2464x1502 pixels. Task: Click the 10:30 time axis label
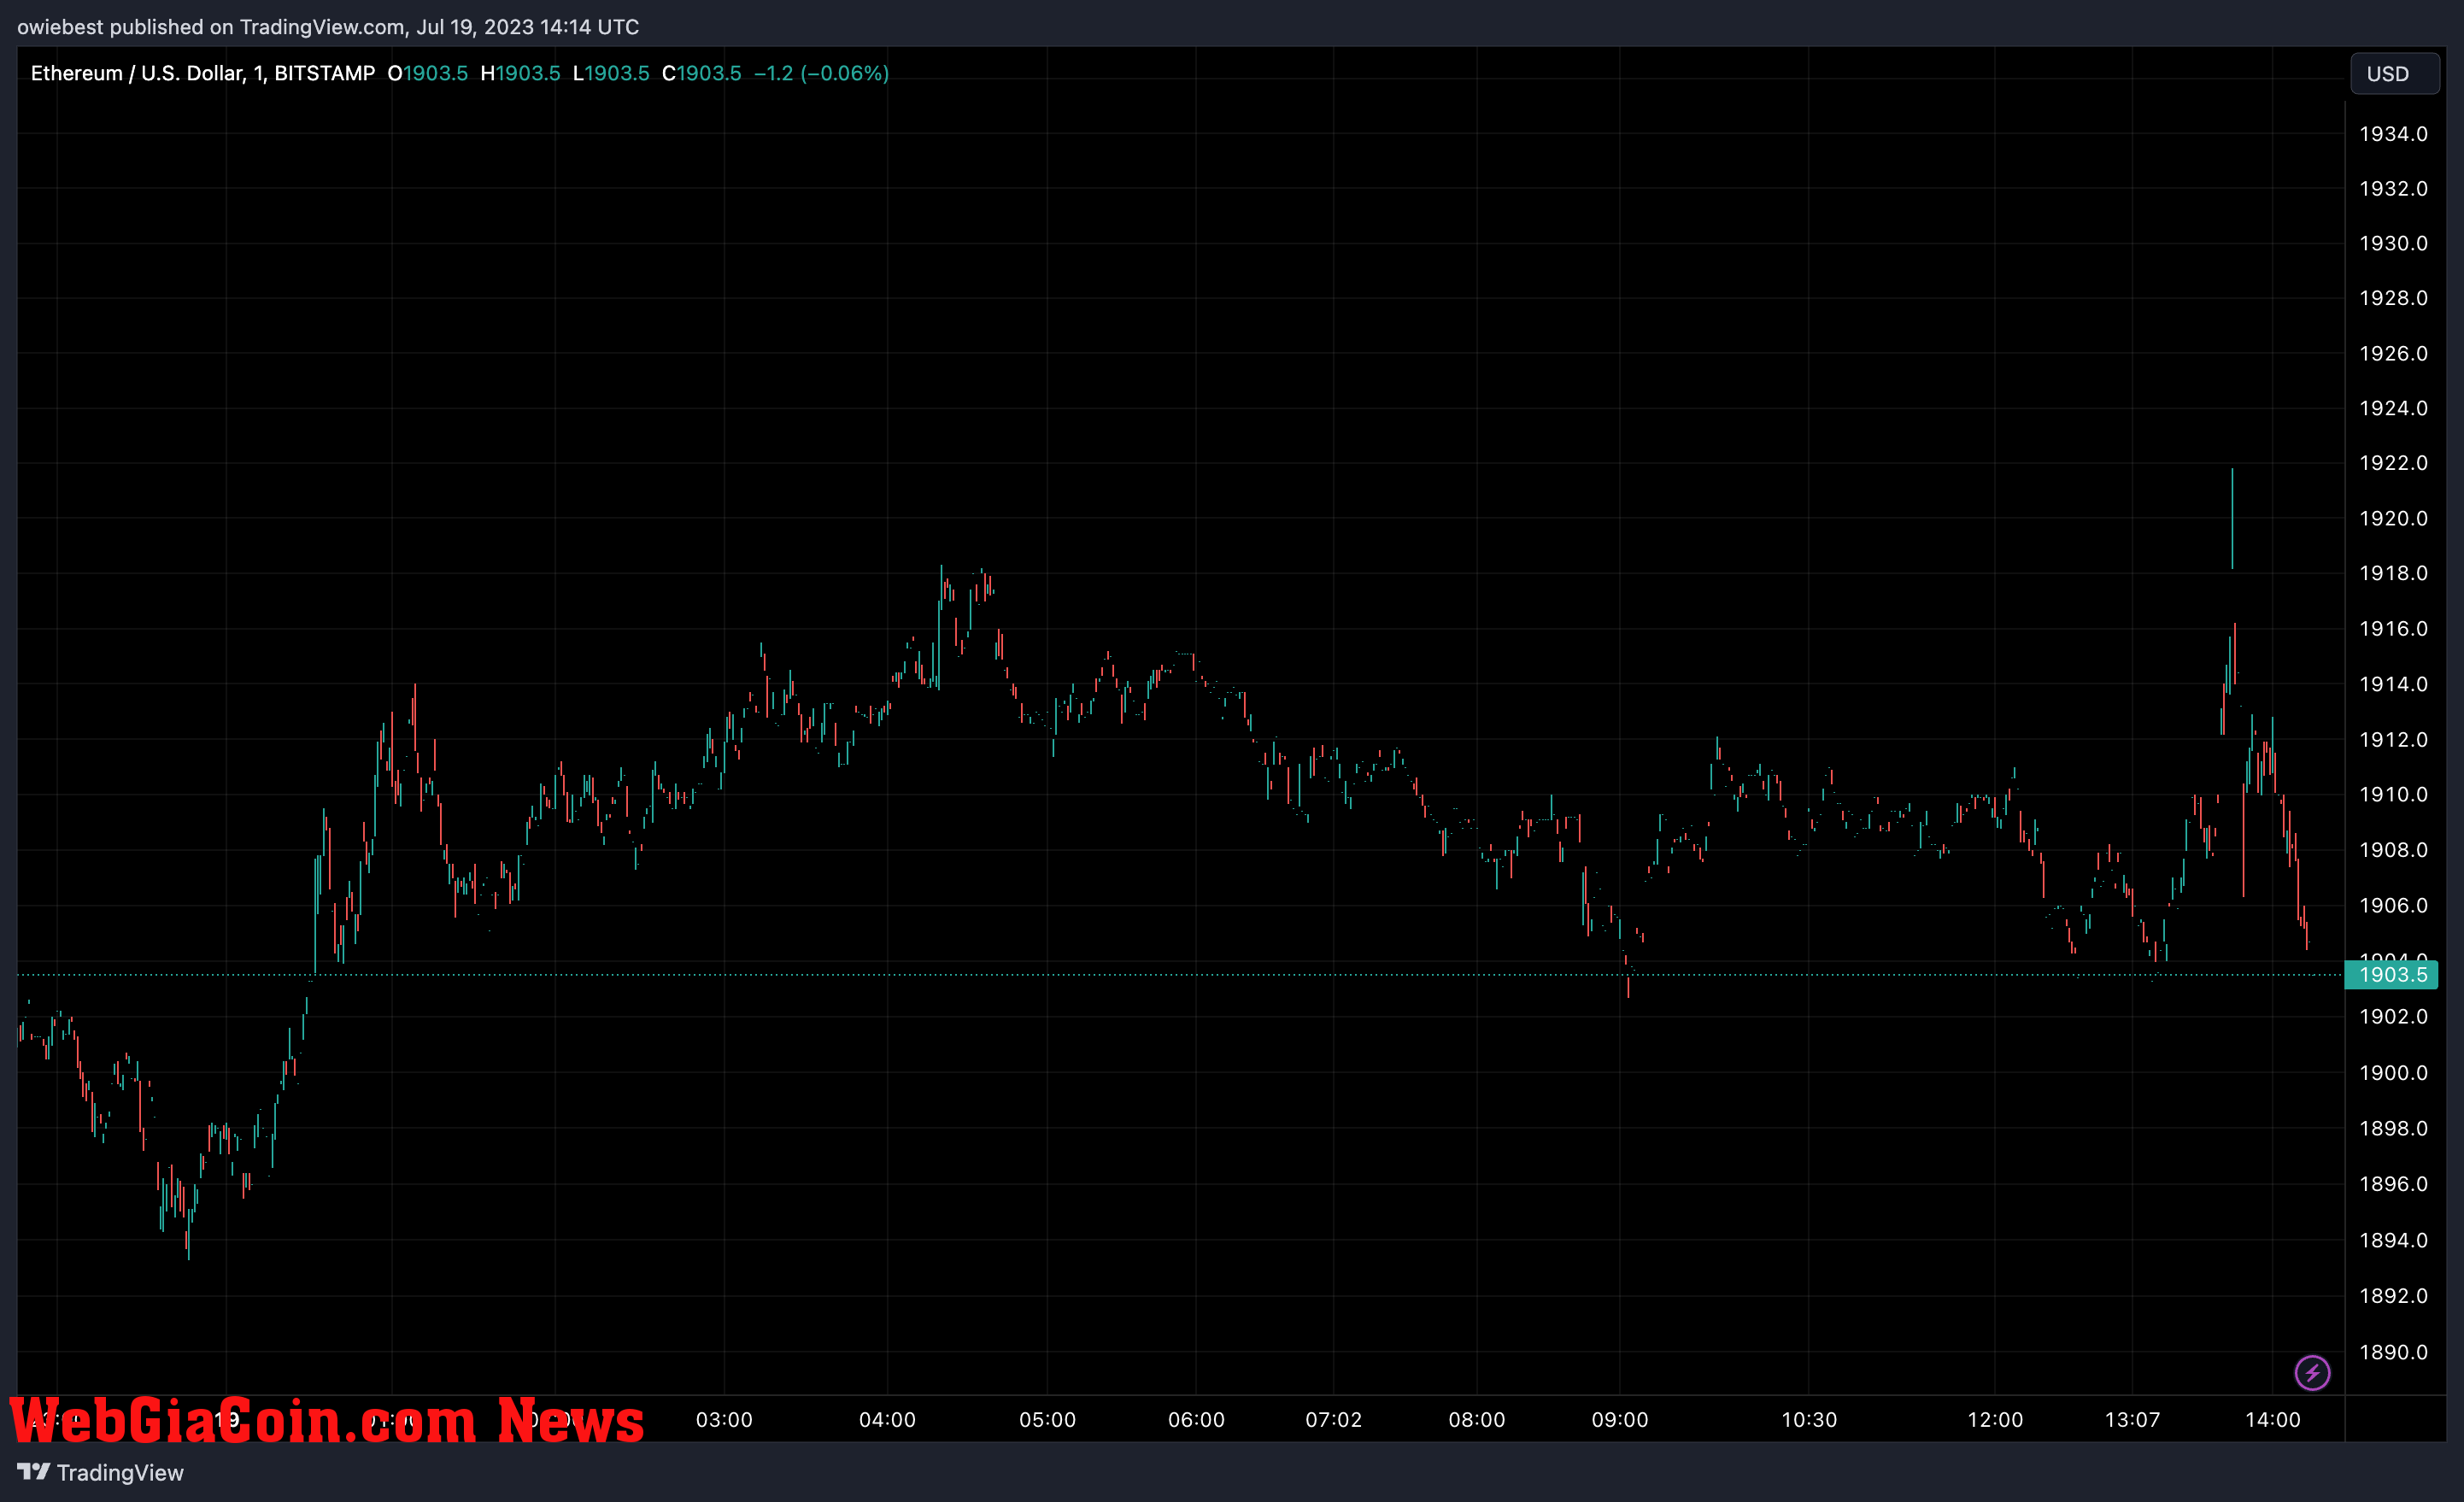[1809, 1420]
